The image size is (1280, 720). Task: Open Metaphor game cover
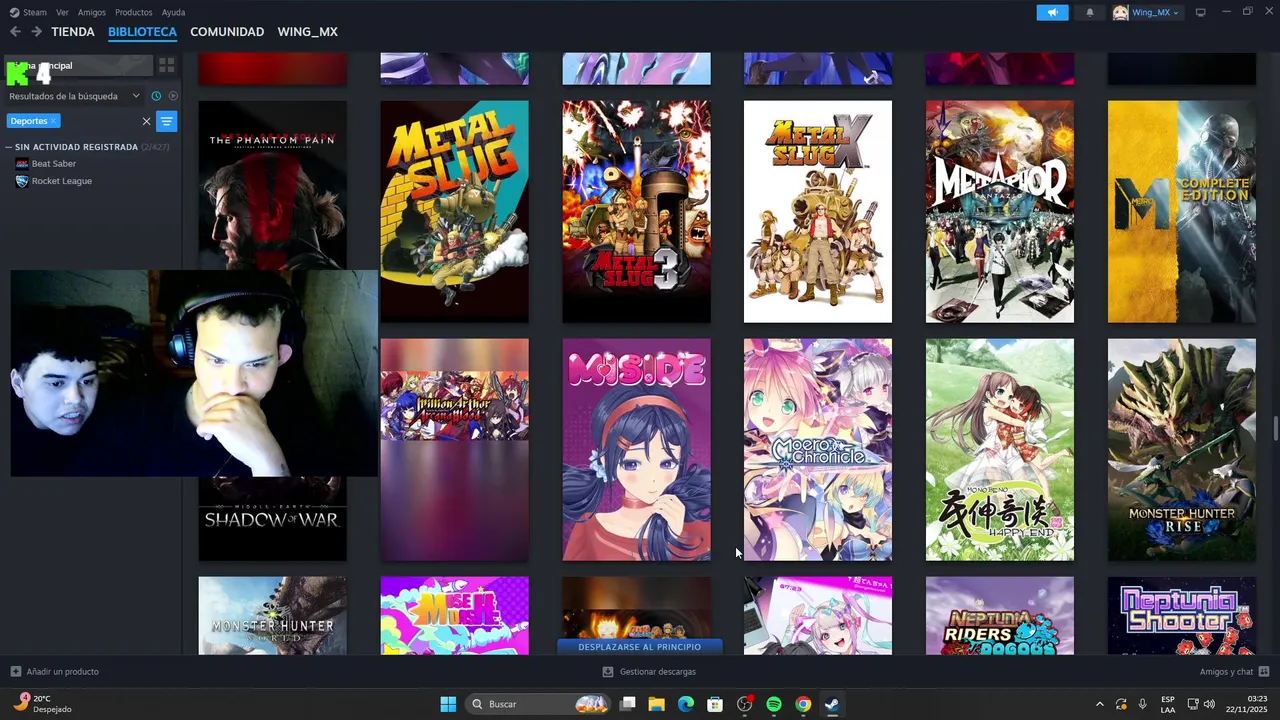click(x=1000, y=211)
